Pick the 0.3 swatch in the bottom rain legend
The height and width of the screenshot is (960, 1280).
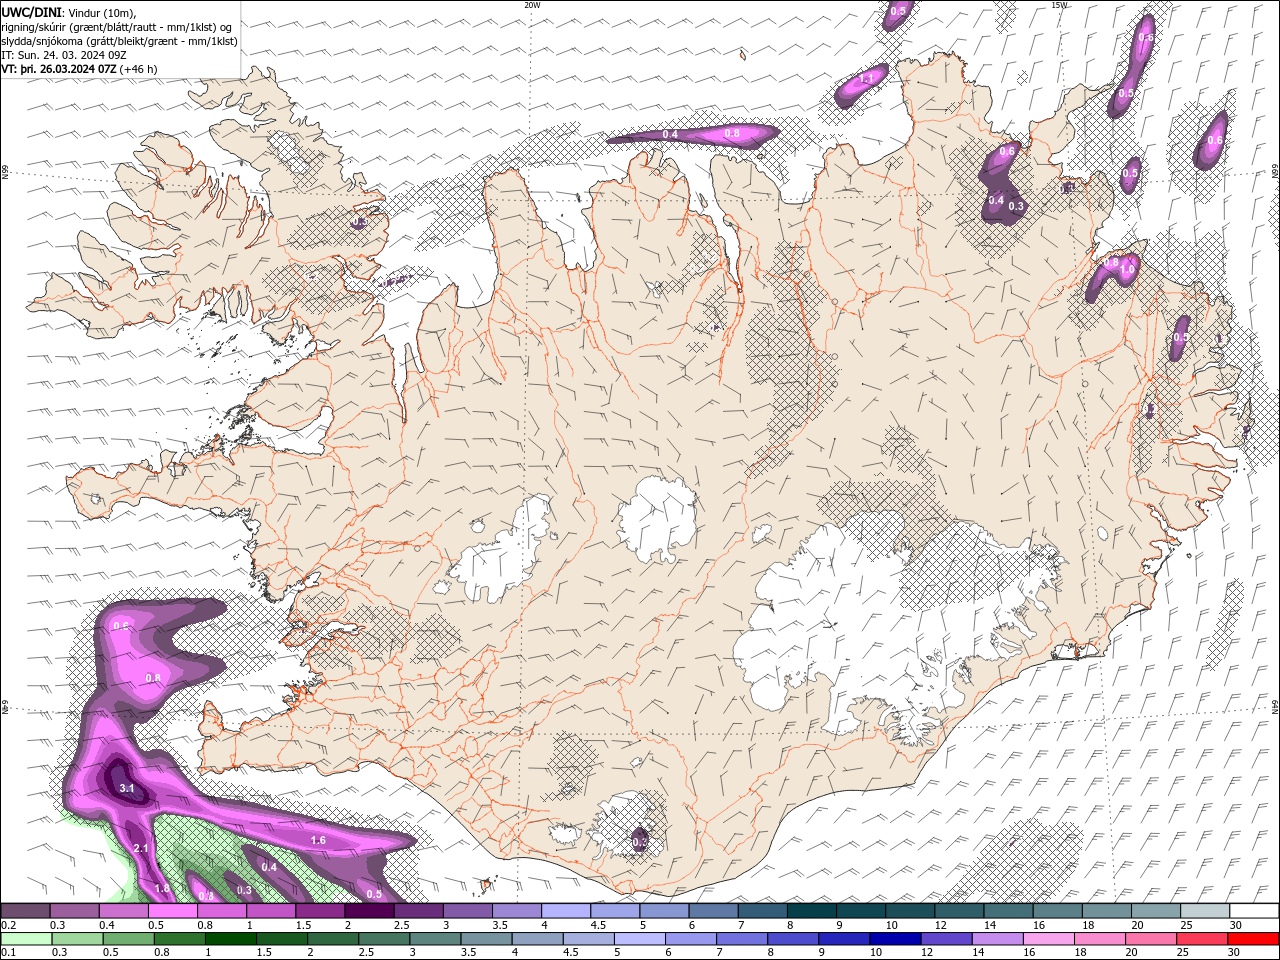(76, 939)
